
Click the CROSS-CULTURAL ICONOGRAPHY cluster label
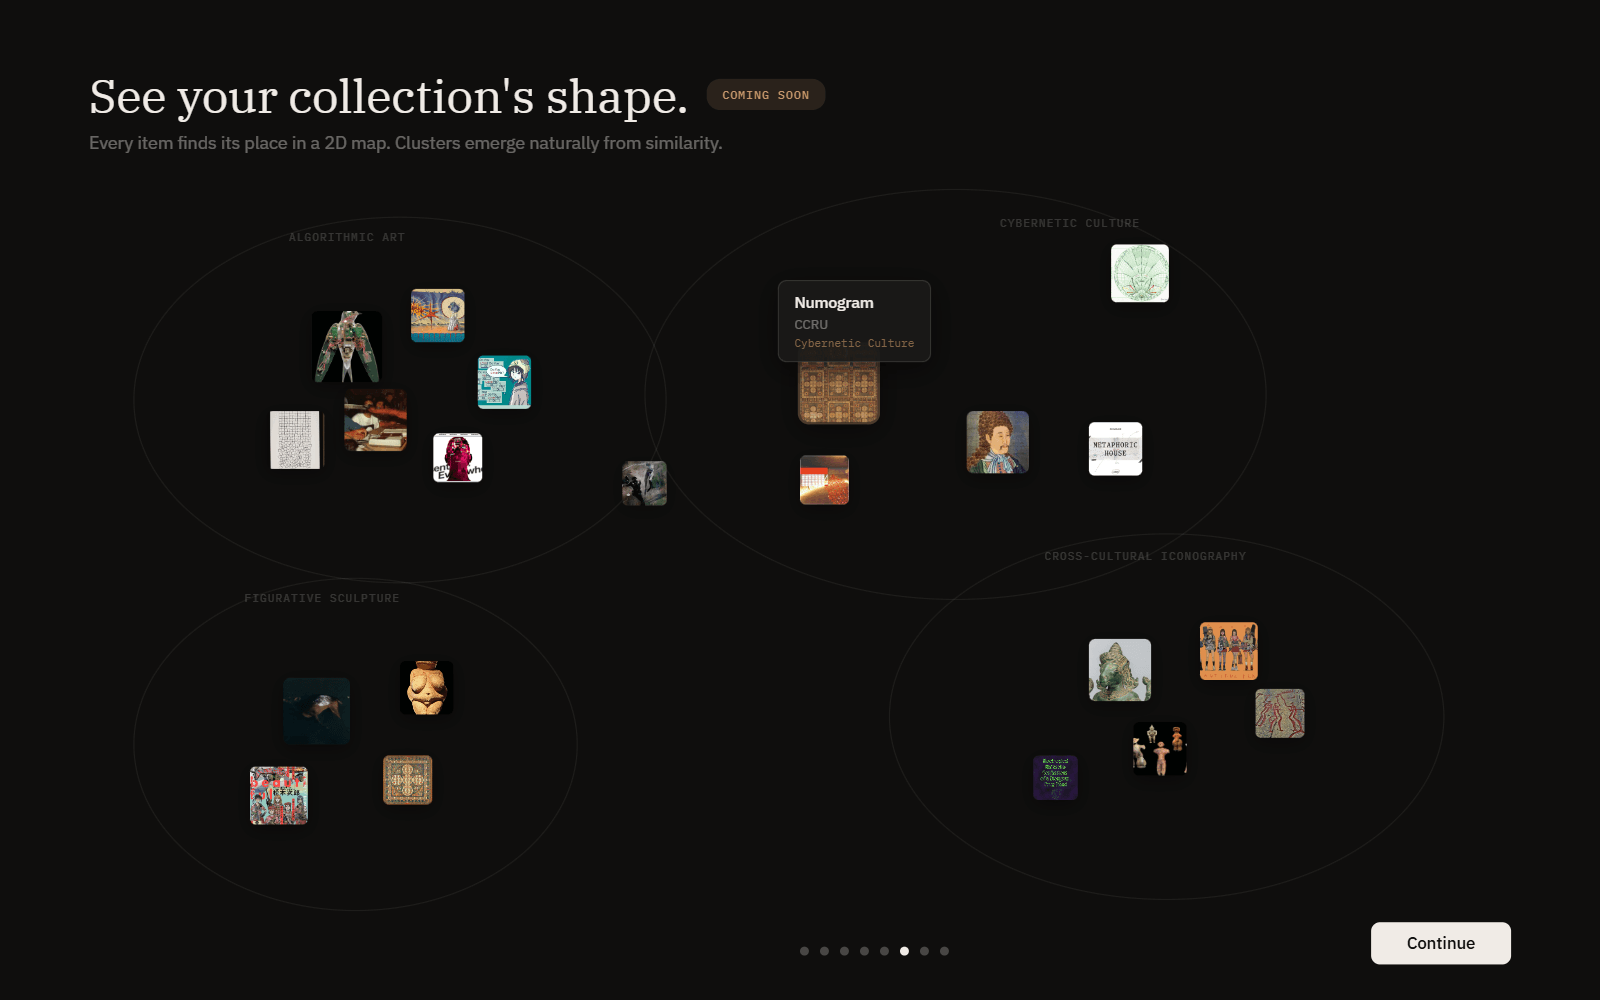click(1145, 556)
